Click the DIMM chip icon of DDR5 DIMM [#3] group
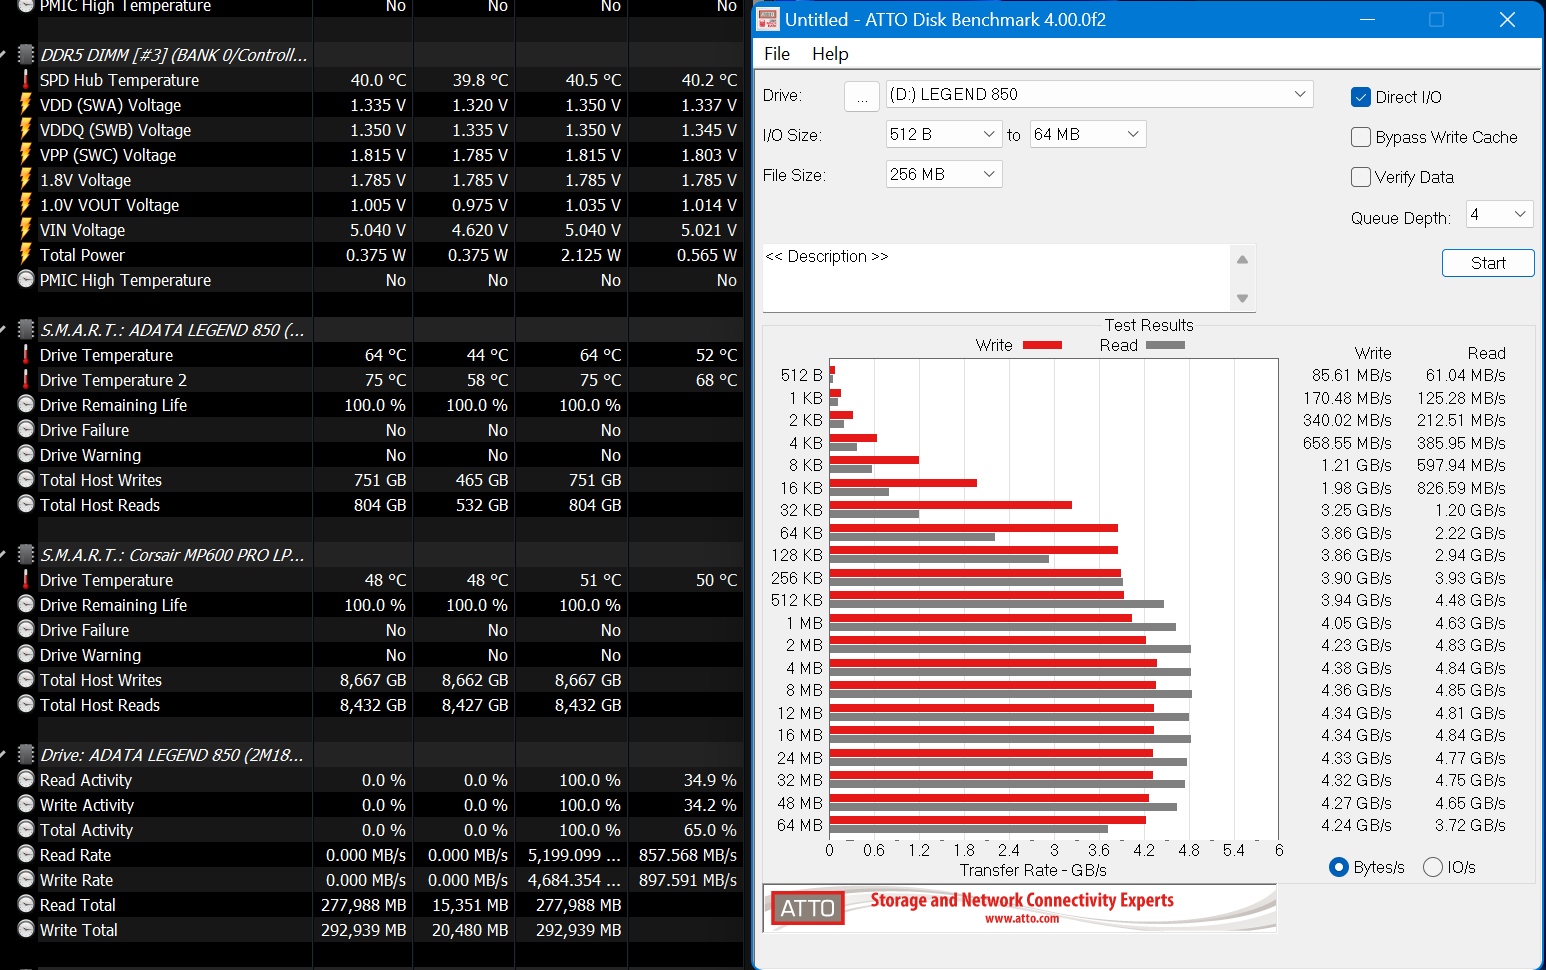The image size is (1546, 970). (x=26, y=54)
